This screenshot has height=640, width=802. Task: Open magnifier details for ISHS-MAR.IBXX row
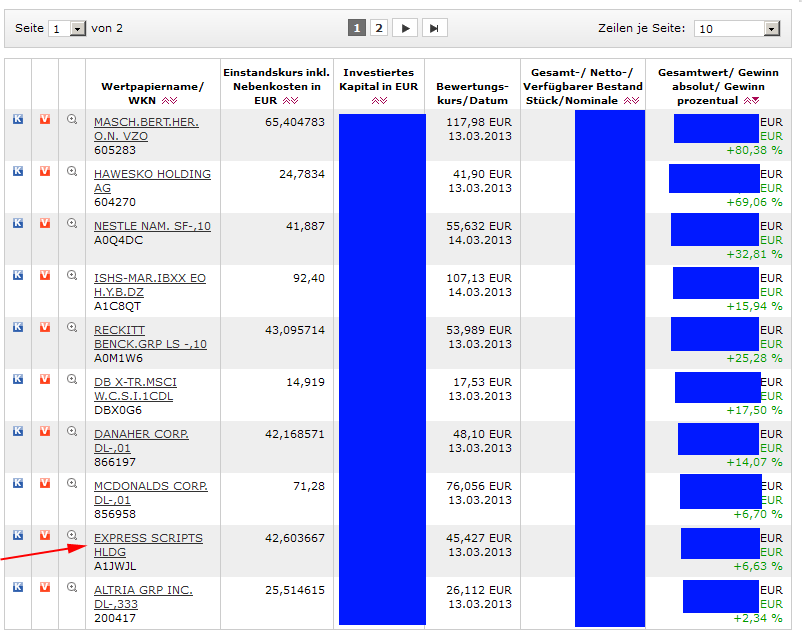[x=72, y=275]
